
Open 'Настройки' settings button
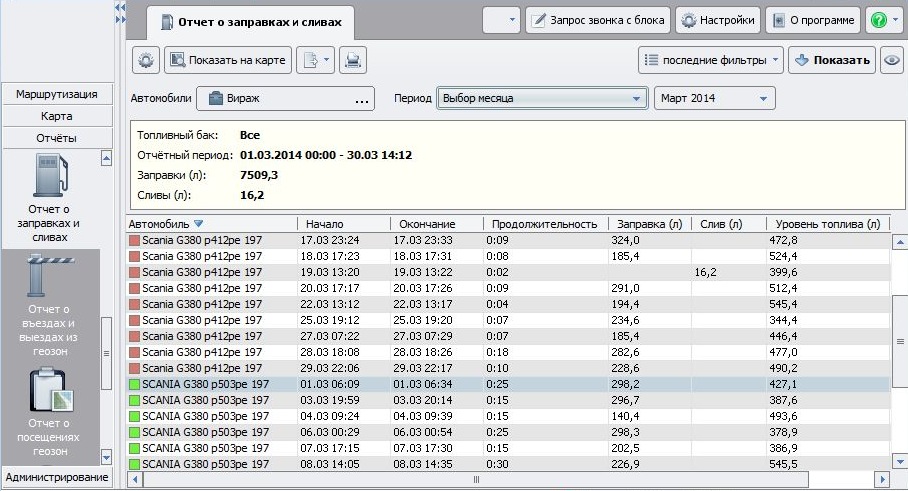[718, 20]
